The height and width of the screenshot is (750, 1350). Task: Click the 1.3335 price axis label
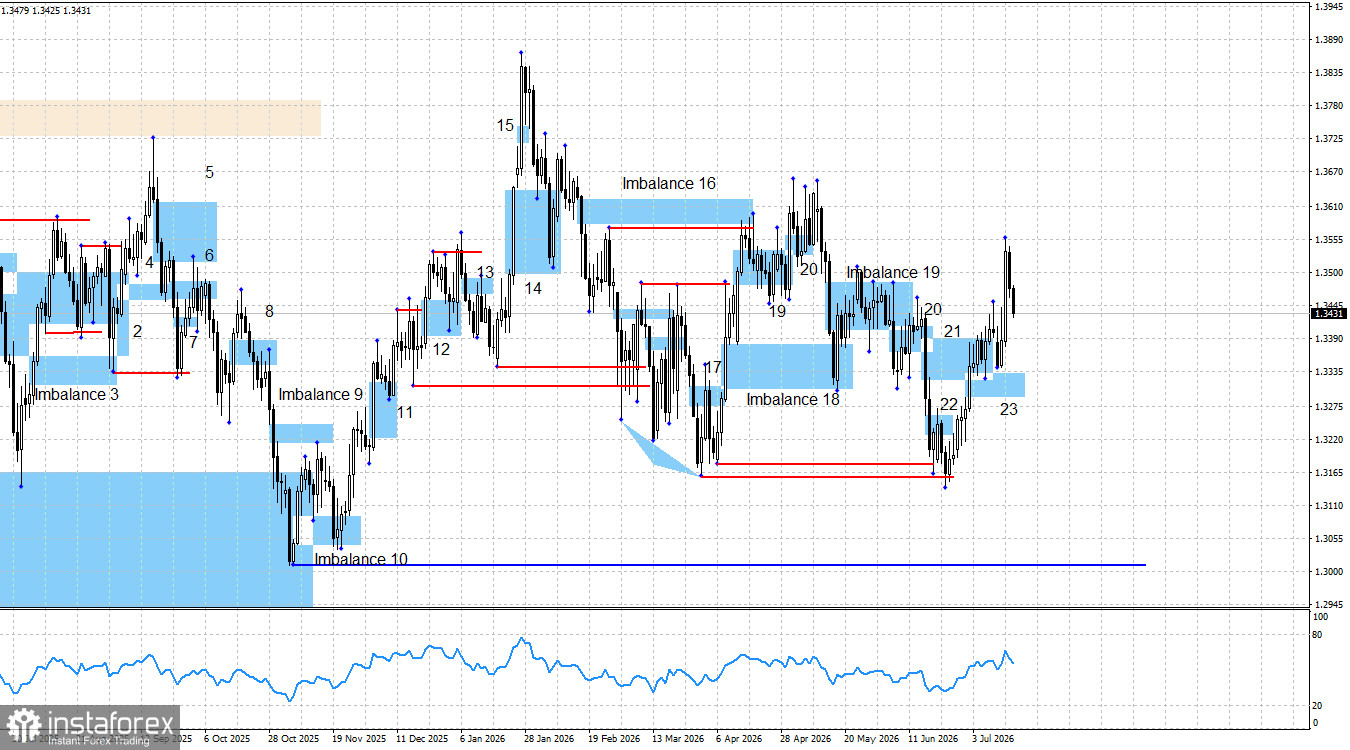[1329, 372]
